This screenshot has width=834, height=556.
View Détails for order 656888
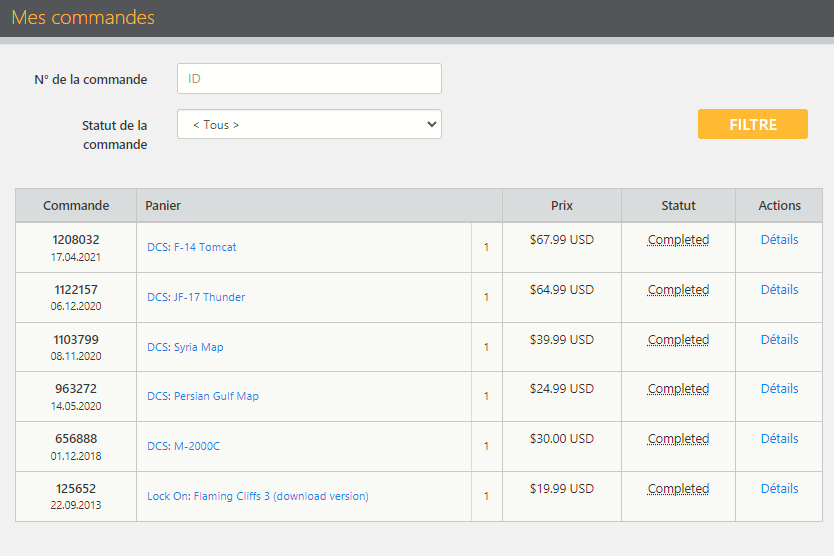point(779,438)
